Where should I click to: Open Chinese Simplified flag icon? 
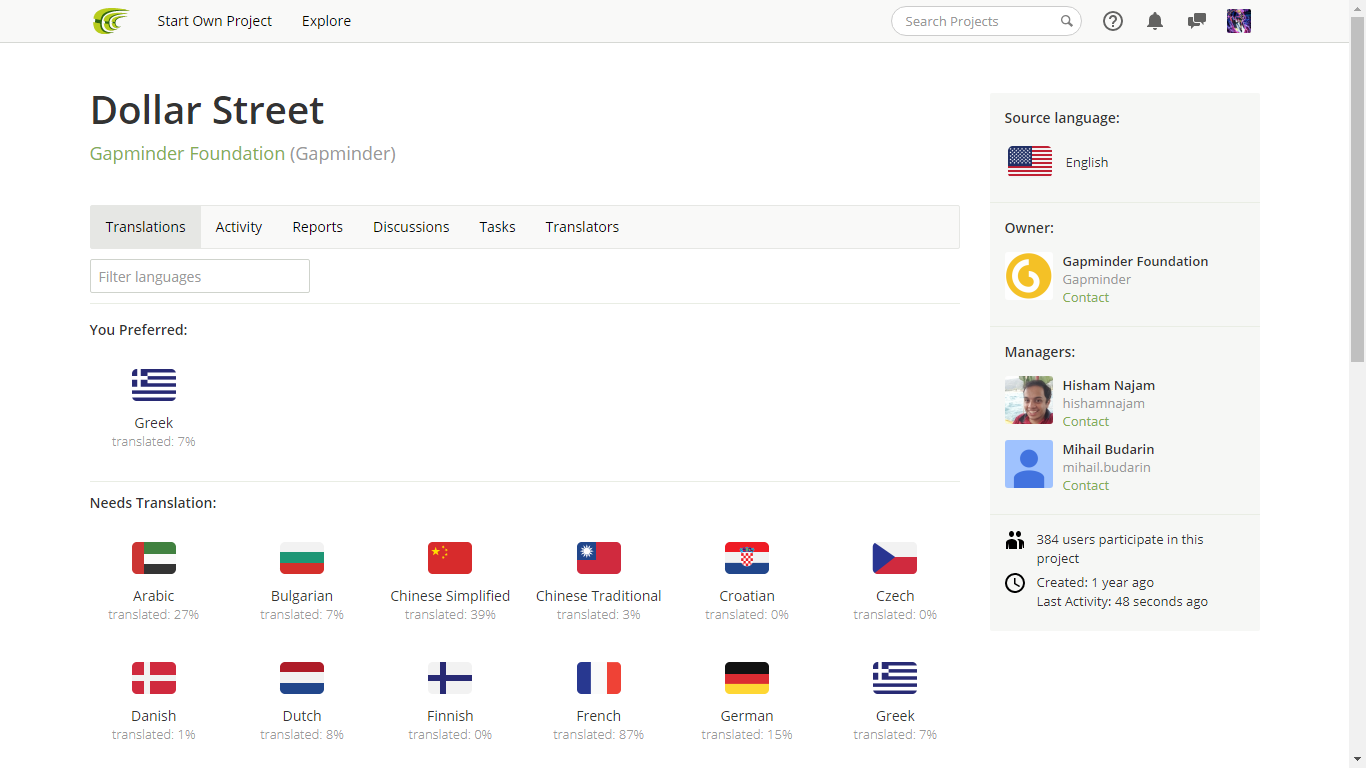(x=450, y=558)
